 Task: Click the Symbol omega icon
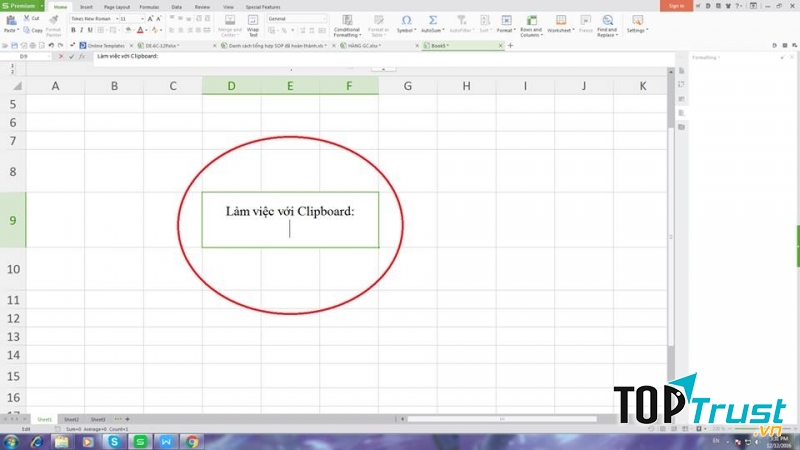tap(406, 19)
